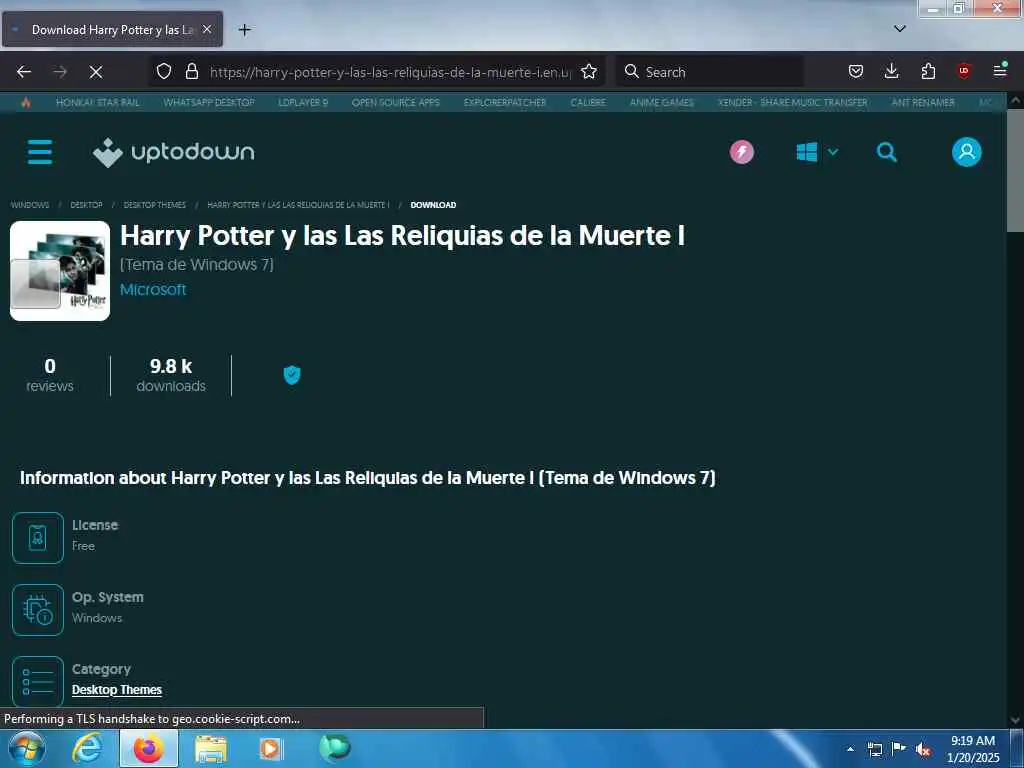Click the network tray icon
This screenshot has width=1024, height=768.
click(874, 749)
